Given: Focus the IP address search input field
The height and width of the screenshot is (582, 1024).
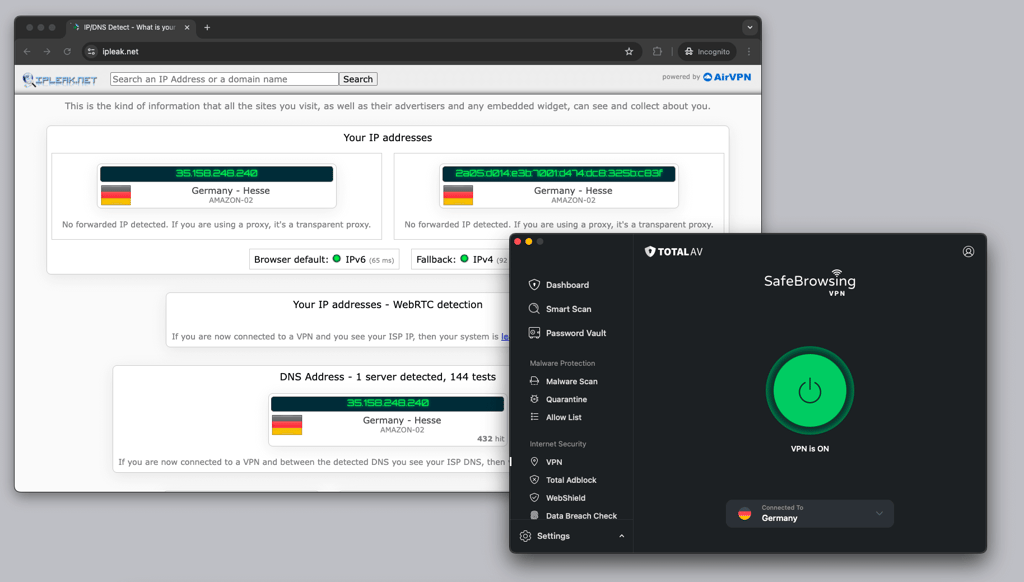Looking at the screenshot, I should tap(224, 79).
